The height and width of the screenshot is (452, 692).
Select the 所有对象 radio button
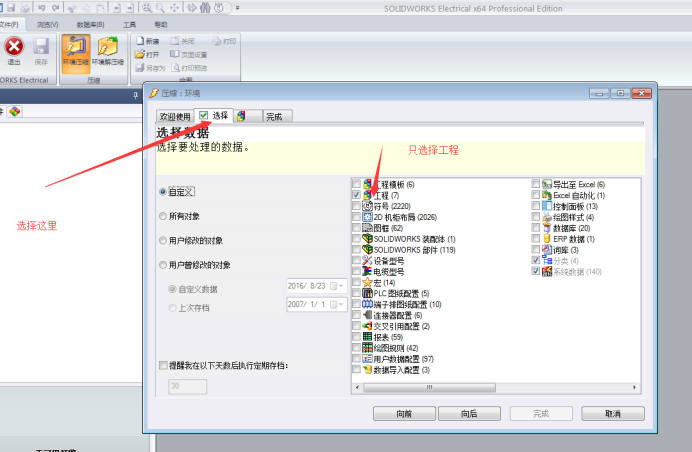(163, 216)
